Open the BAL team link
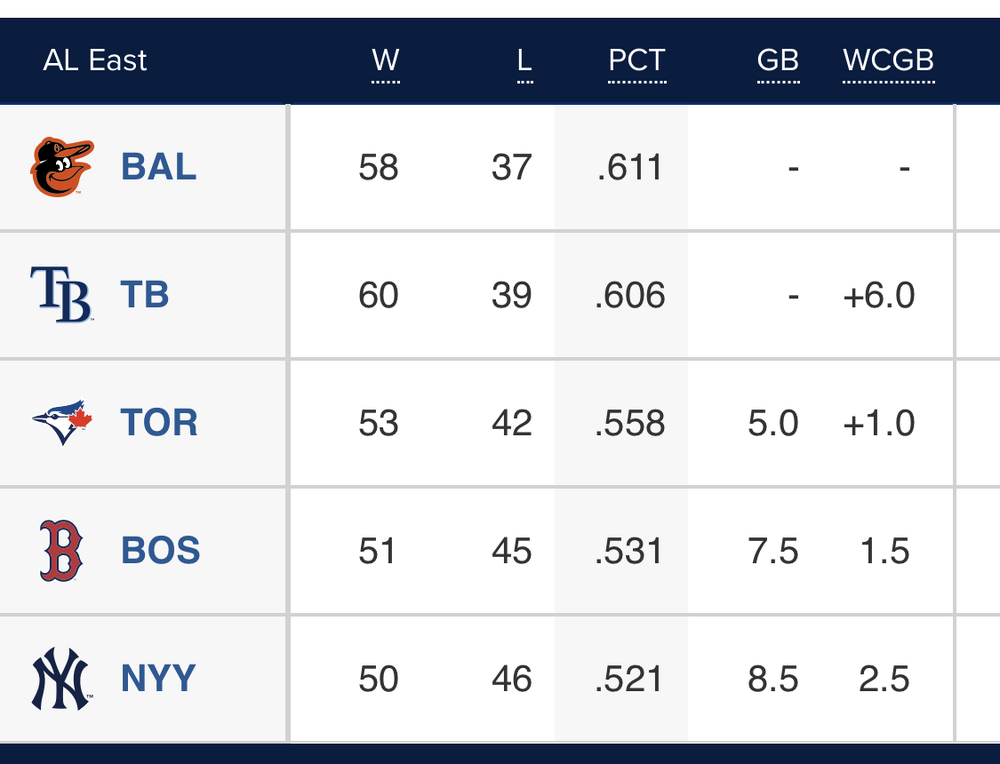Screen dimensions: 1000x764 (x=158, y=167)
